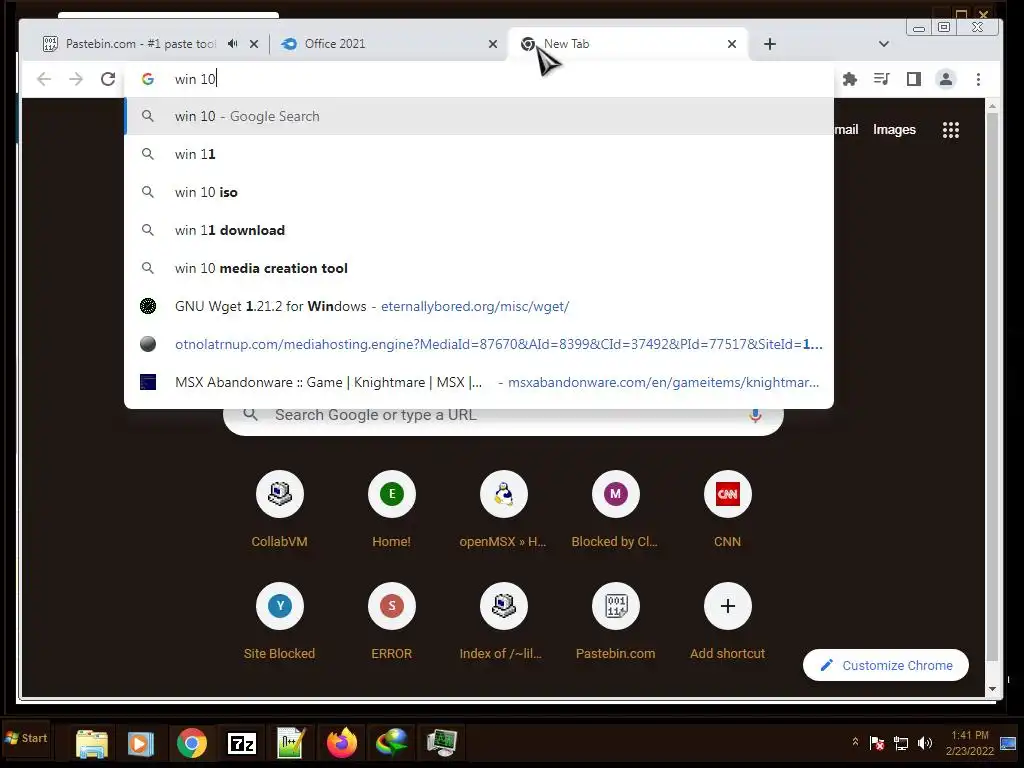Toggle the Chrome side panel
This screenshot has width=1024, height=768.
click(x=914, y=79)
